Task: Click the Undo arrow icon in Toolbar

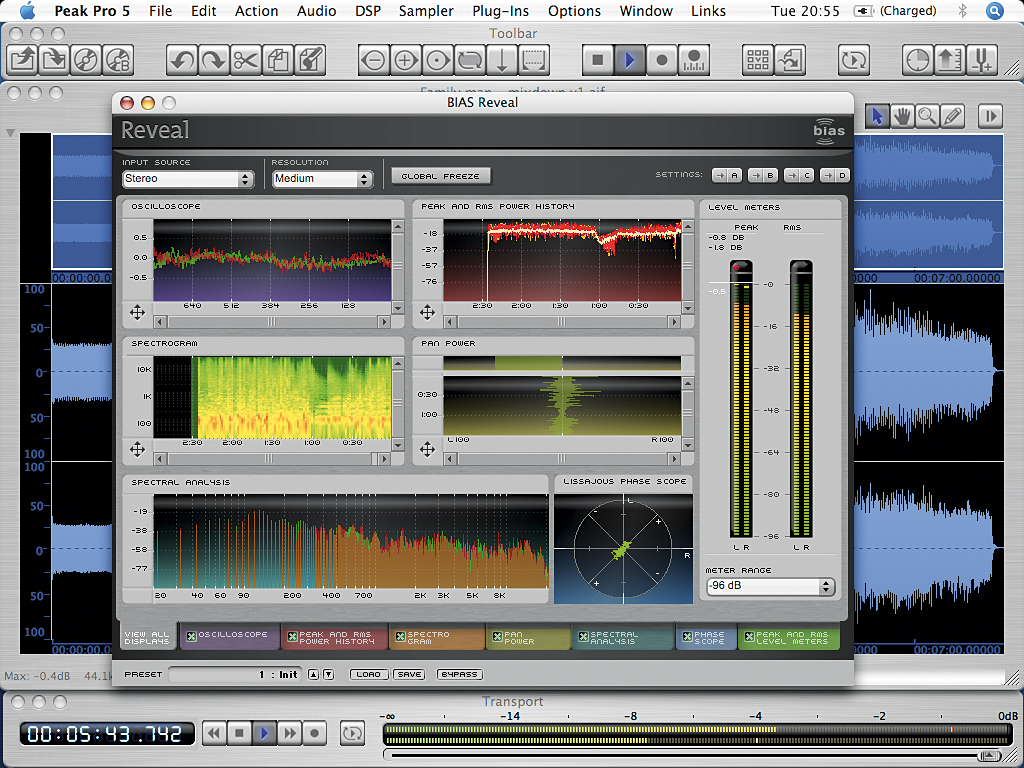Action: click(x=182, y=61)
